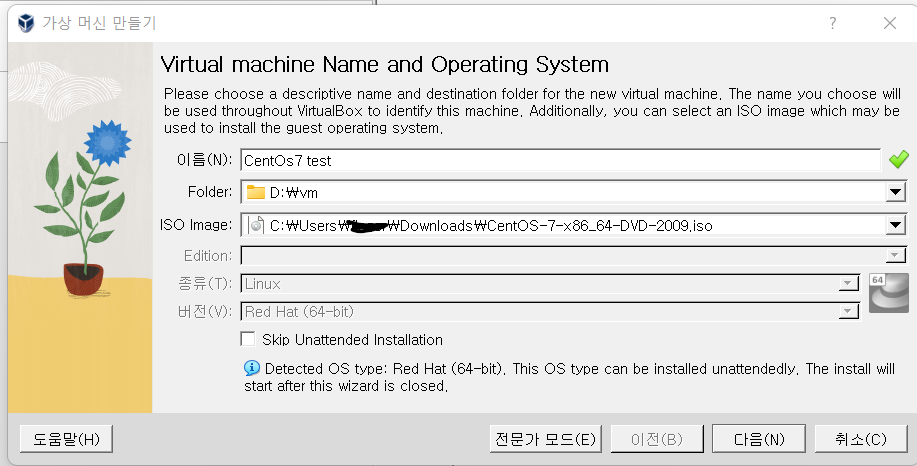Open the Folder dropdown arrow
Screen dimensions: 917x466
[x=895, y=192]
